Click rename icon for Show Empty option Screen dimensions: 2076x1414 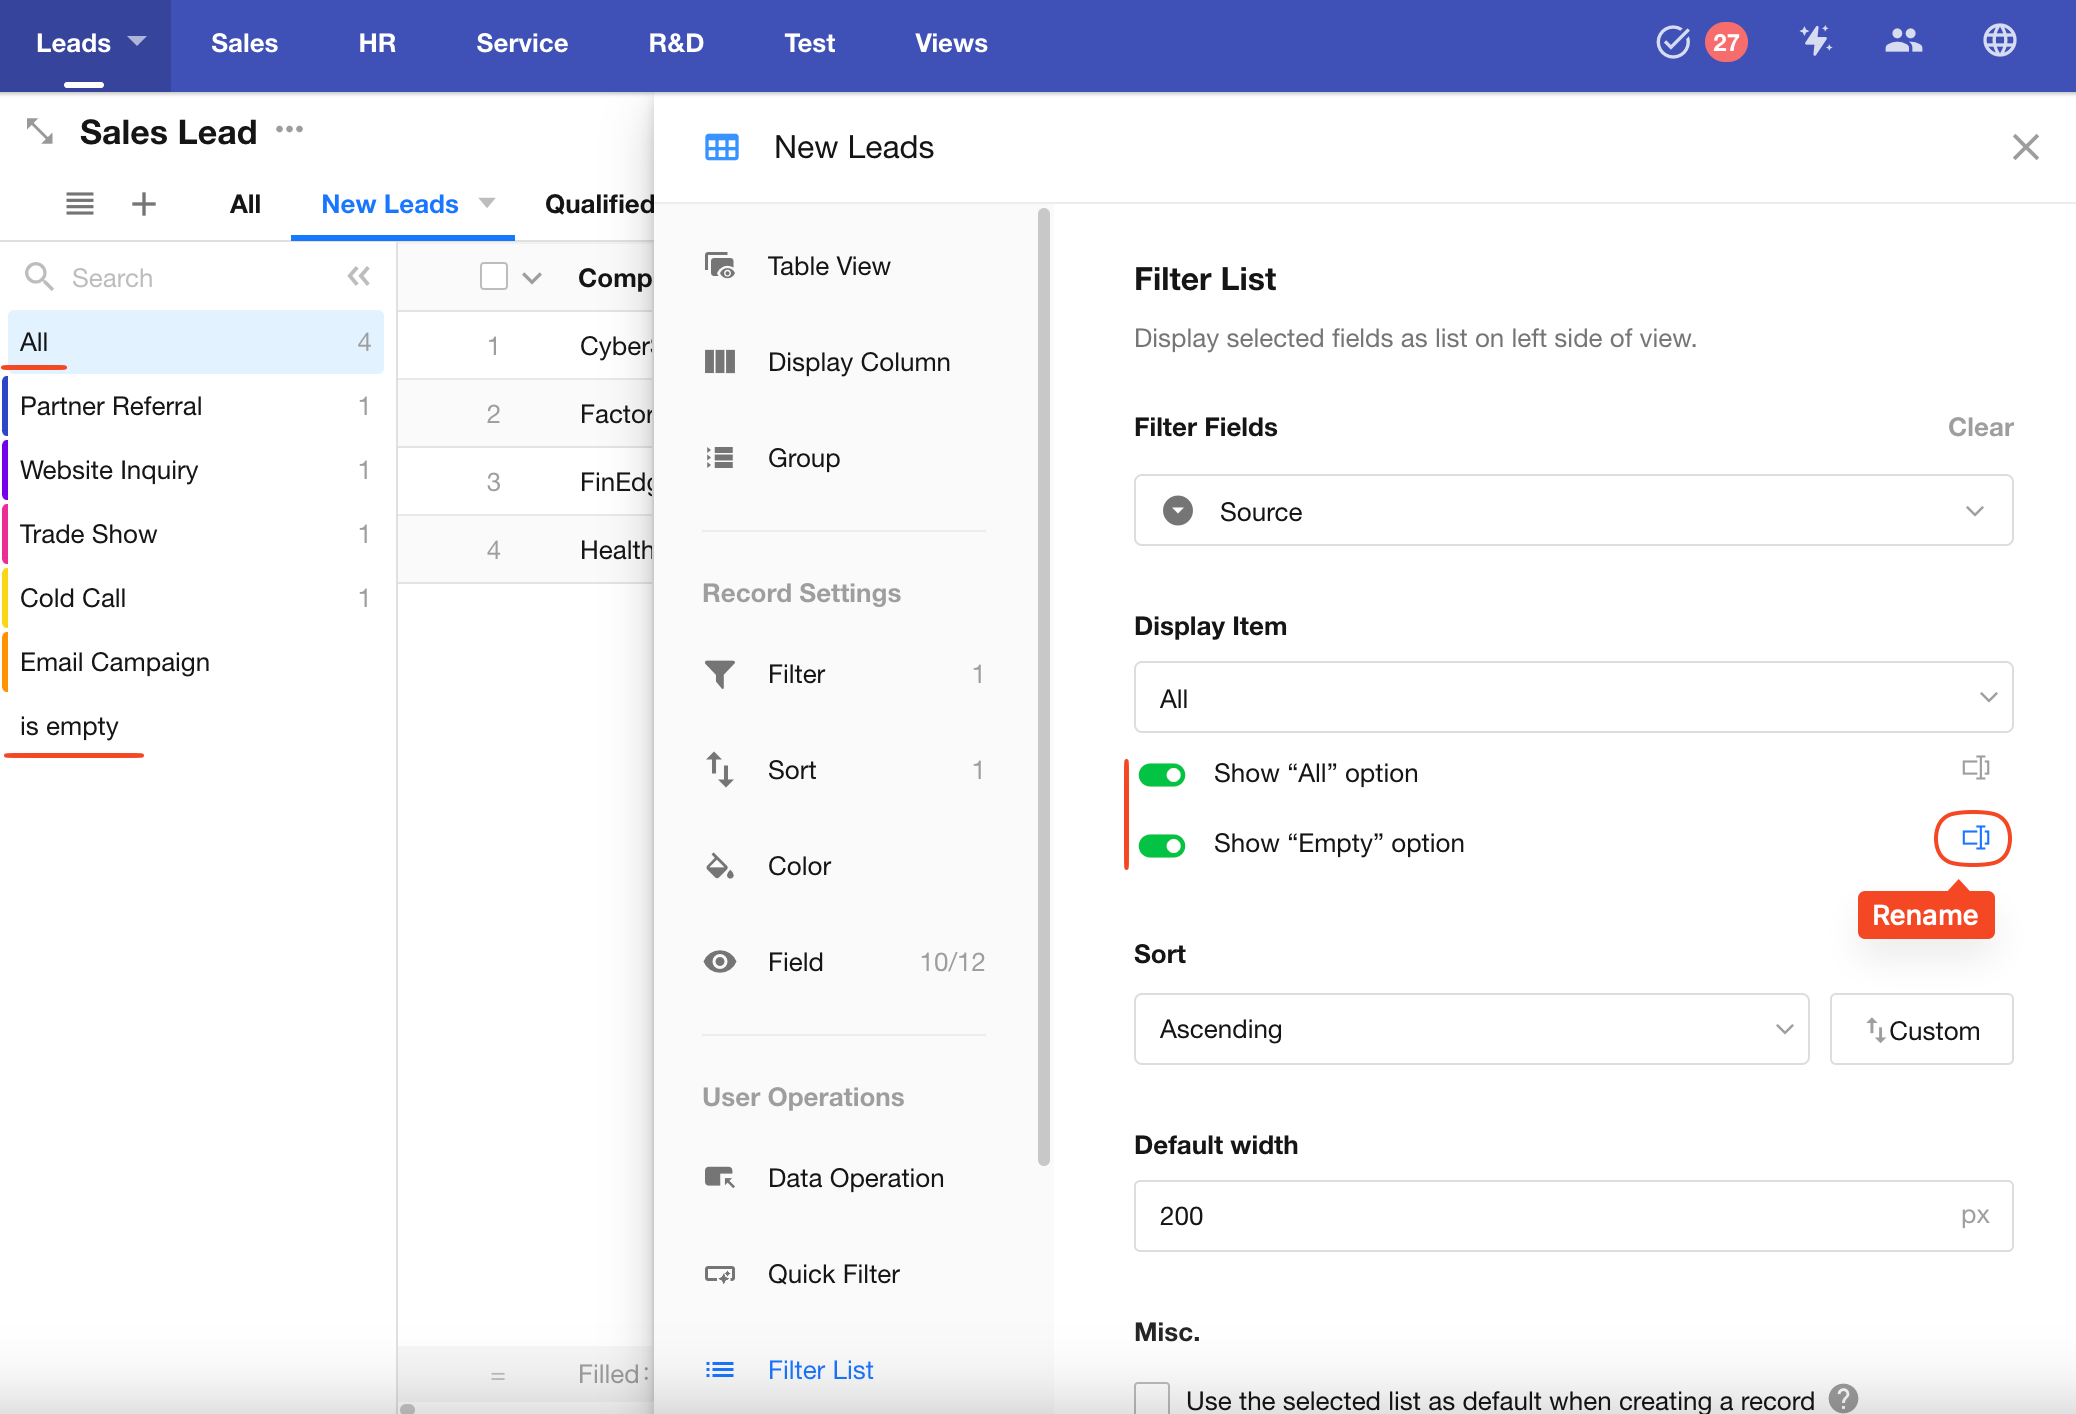[1974, 838]
